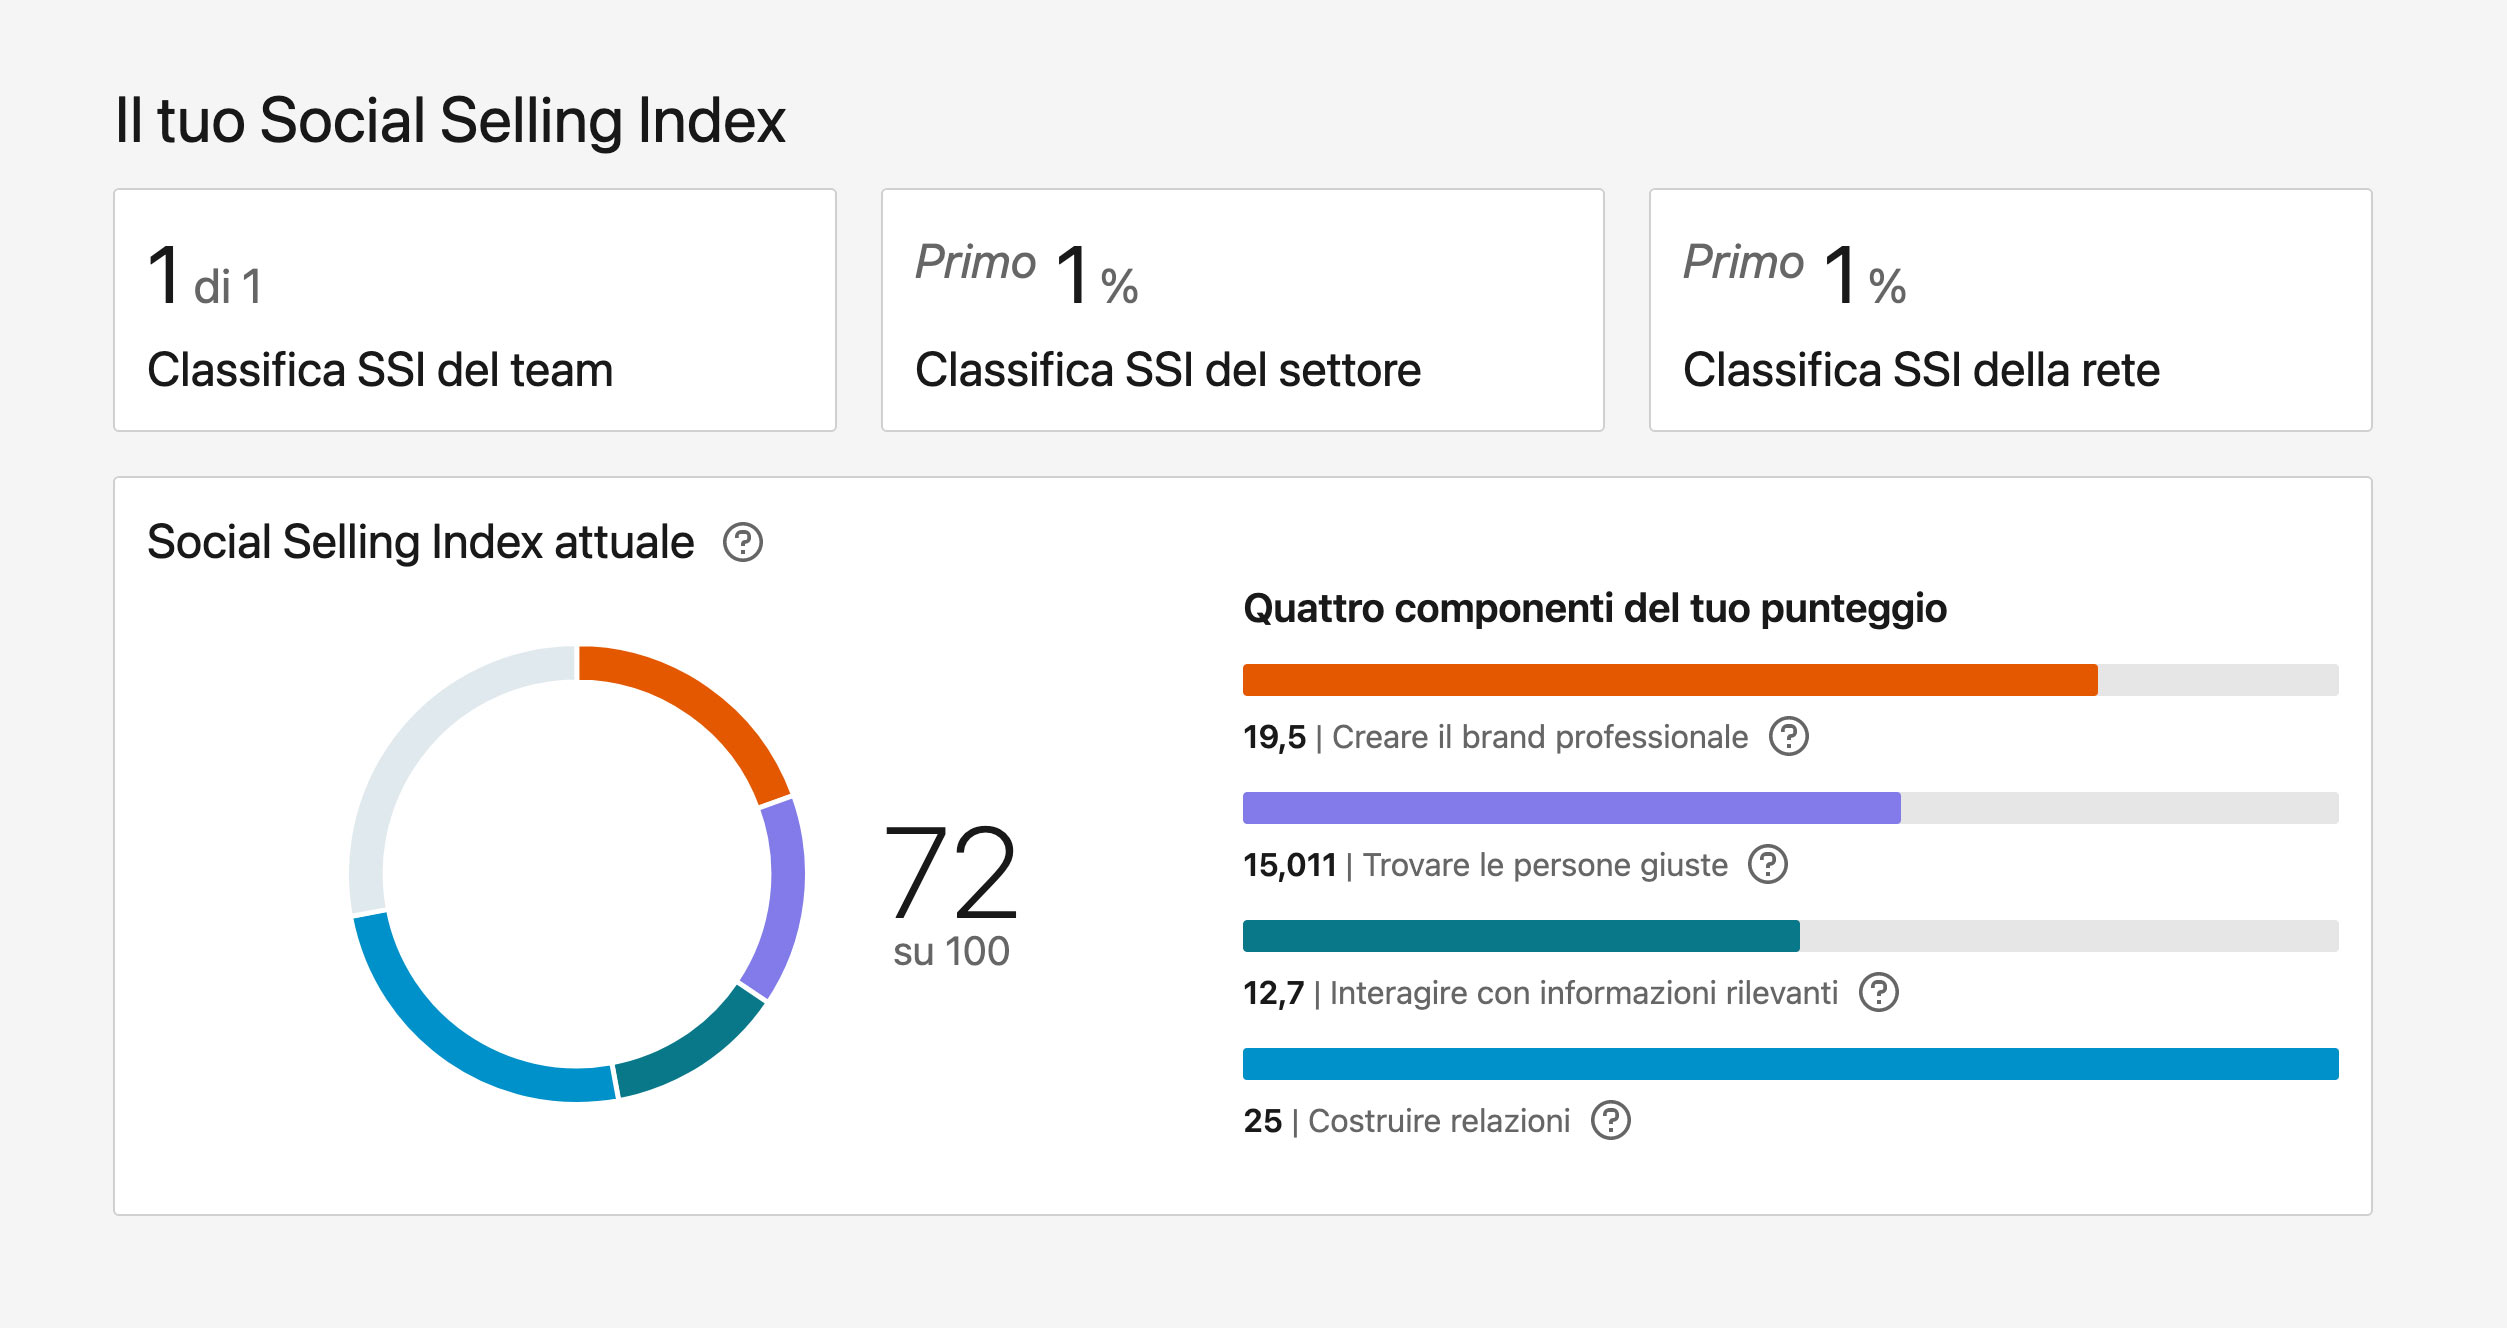Click 'Quattro componenti del tuo punteggio' heading

tap(1595, 609)
